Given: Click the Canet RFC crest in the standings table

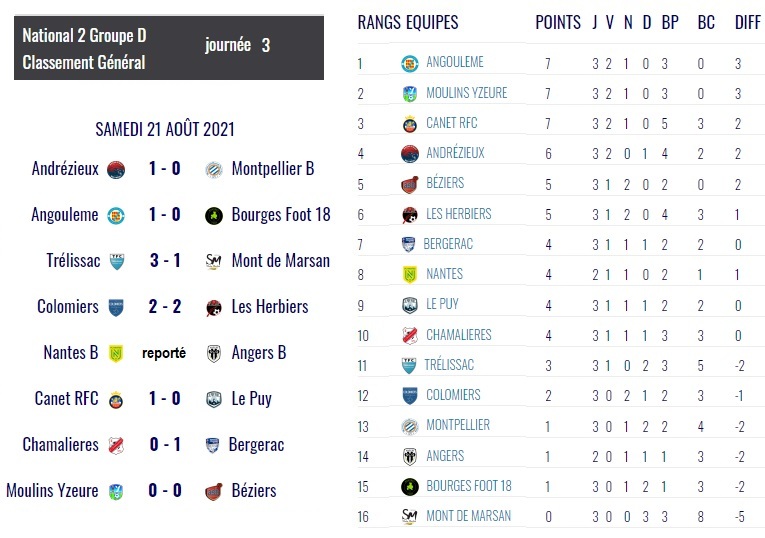Looking at the screenshot, I should [409, 124].
